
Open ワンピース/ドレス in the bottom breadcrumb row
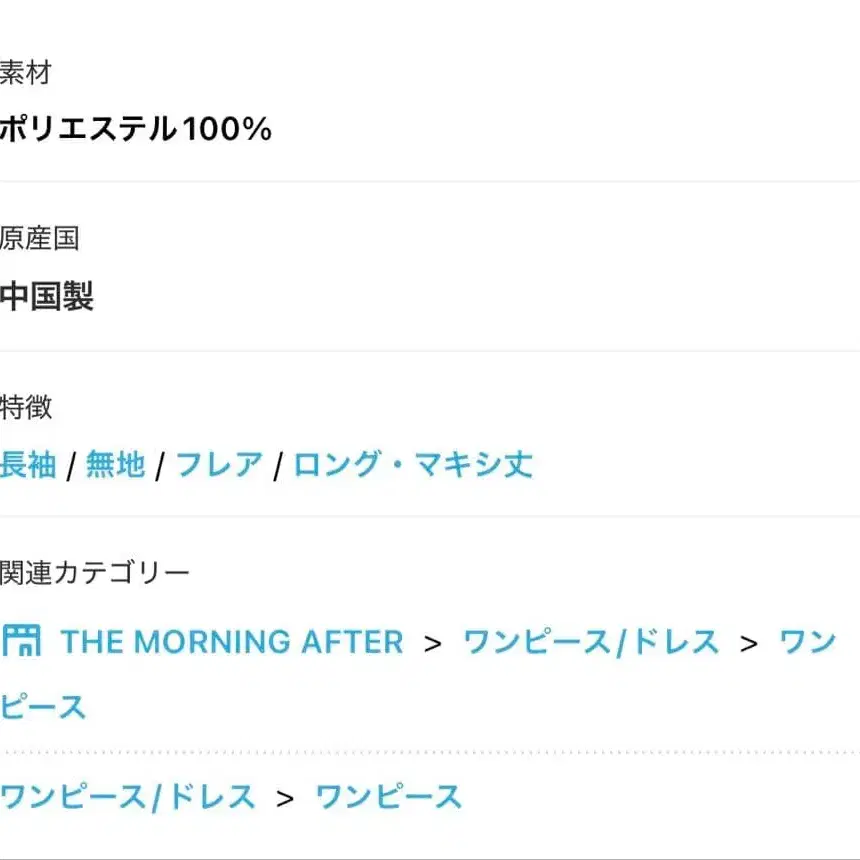click(x=128, y=797)
